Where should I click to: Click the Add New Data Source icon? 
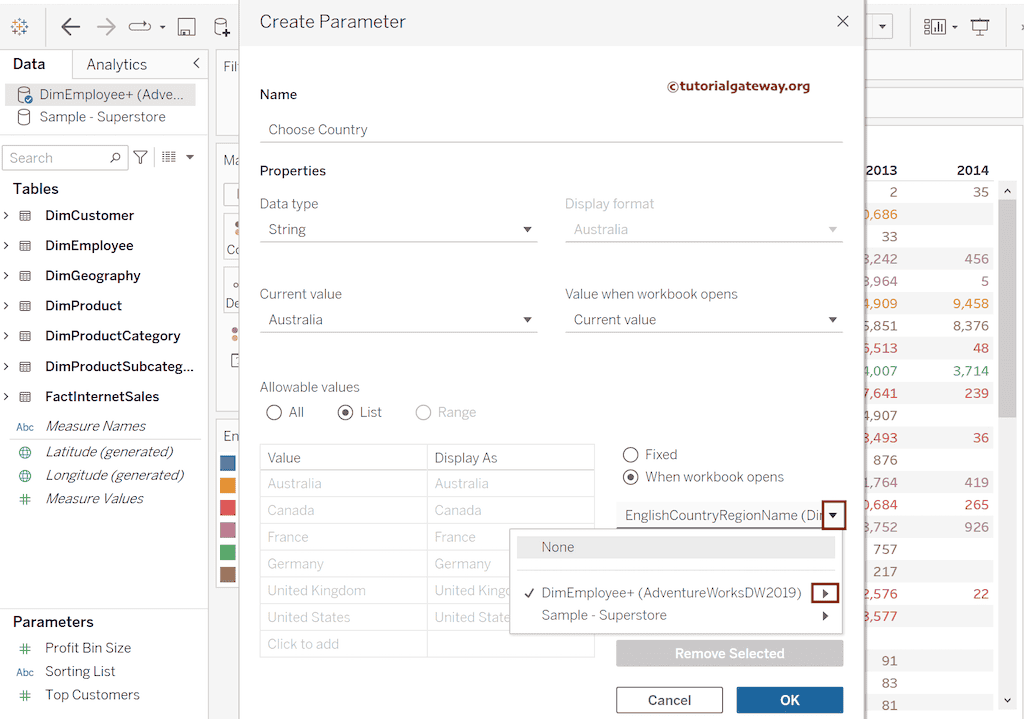click(x=221, y=27)
